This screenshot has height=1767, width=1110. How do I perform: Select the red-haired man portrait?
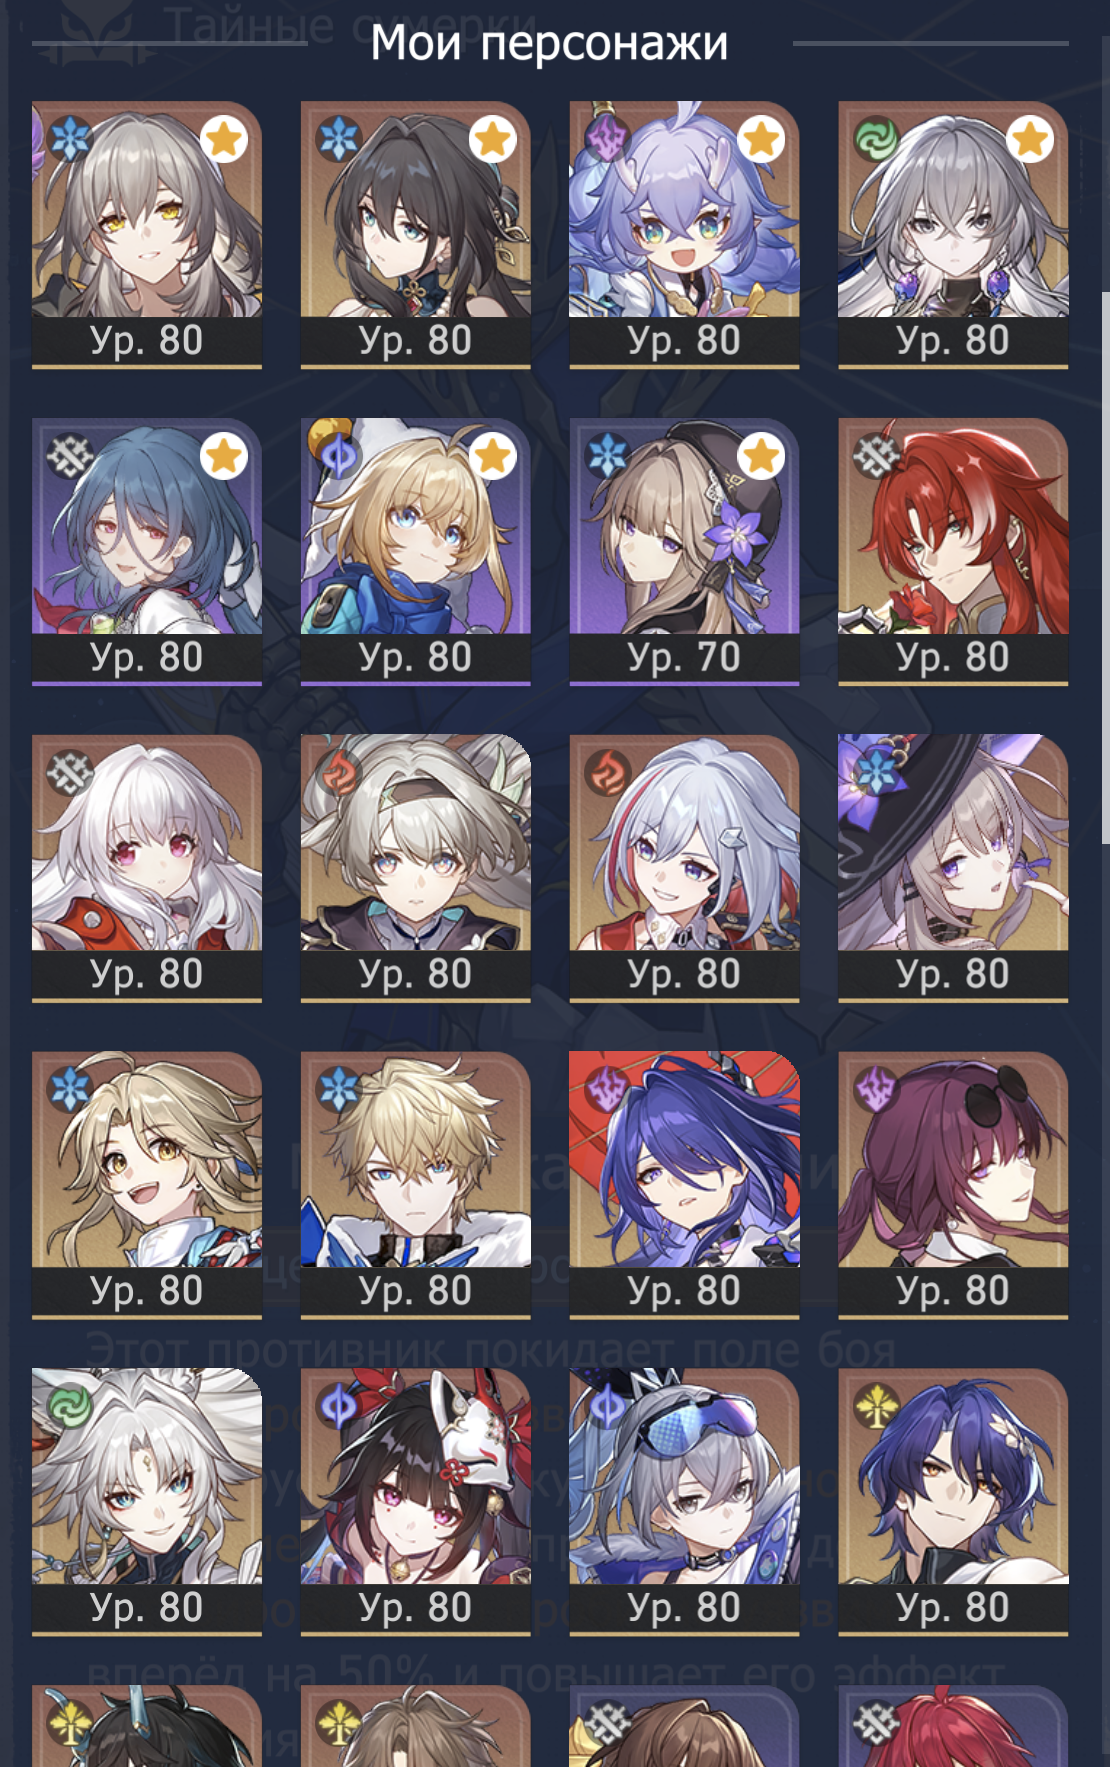coord(953,551)
